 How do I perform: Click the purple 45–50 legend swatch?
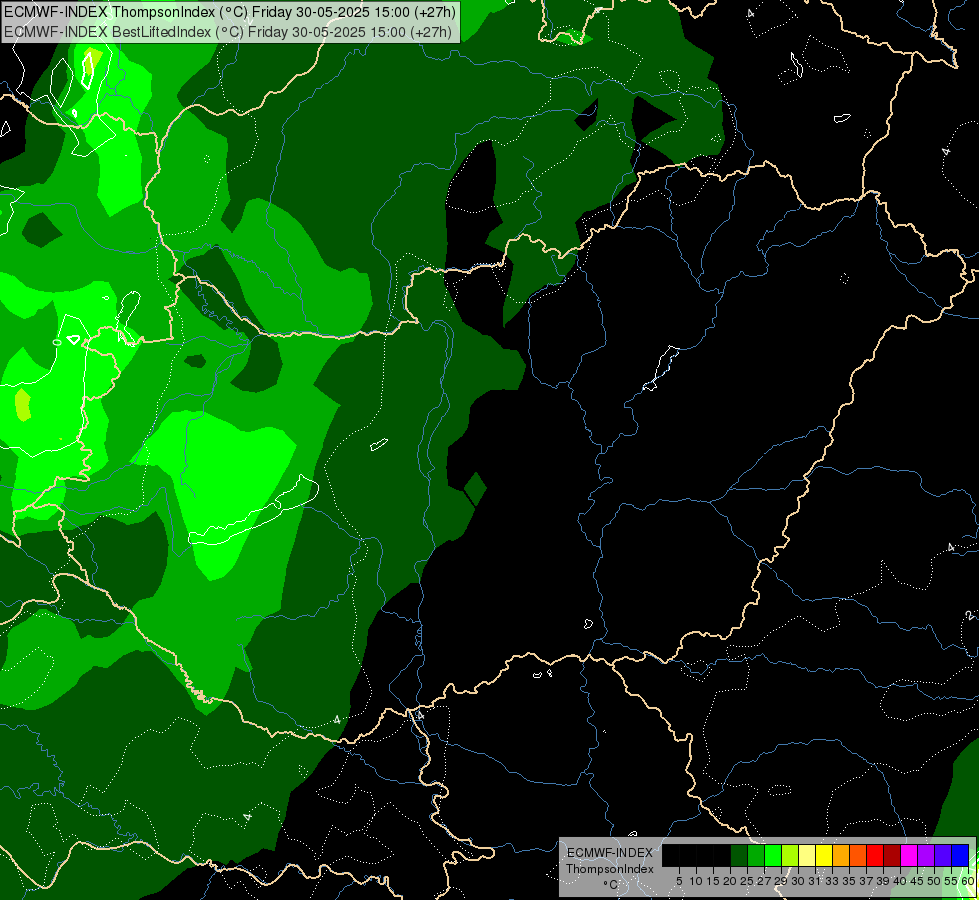pyautogui.click(x=926, y=855)
